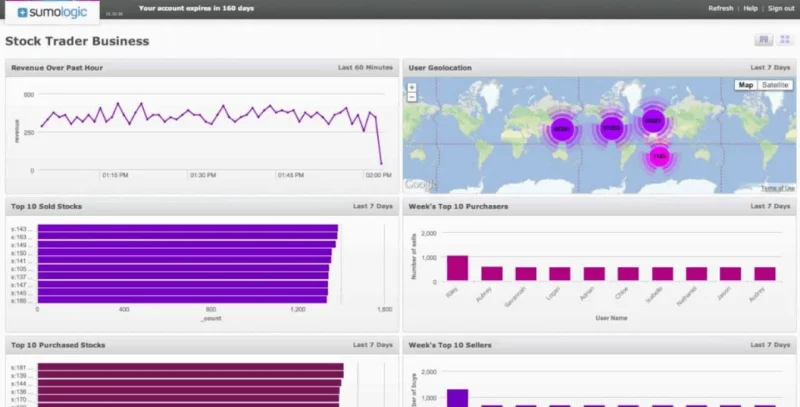Select the Map view toggle

click(x=746, y=85)
